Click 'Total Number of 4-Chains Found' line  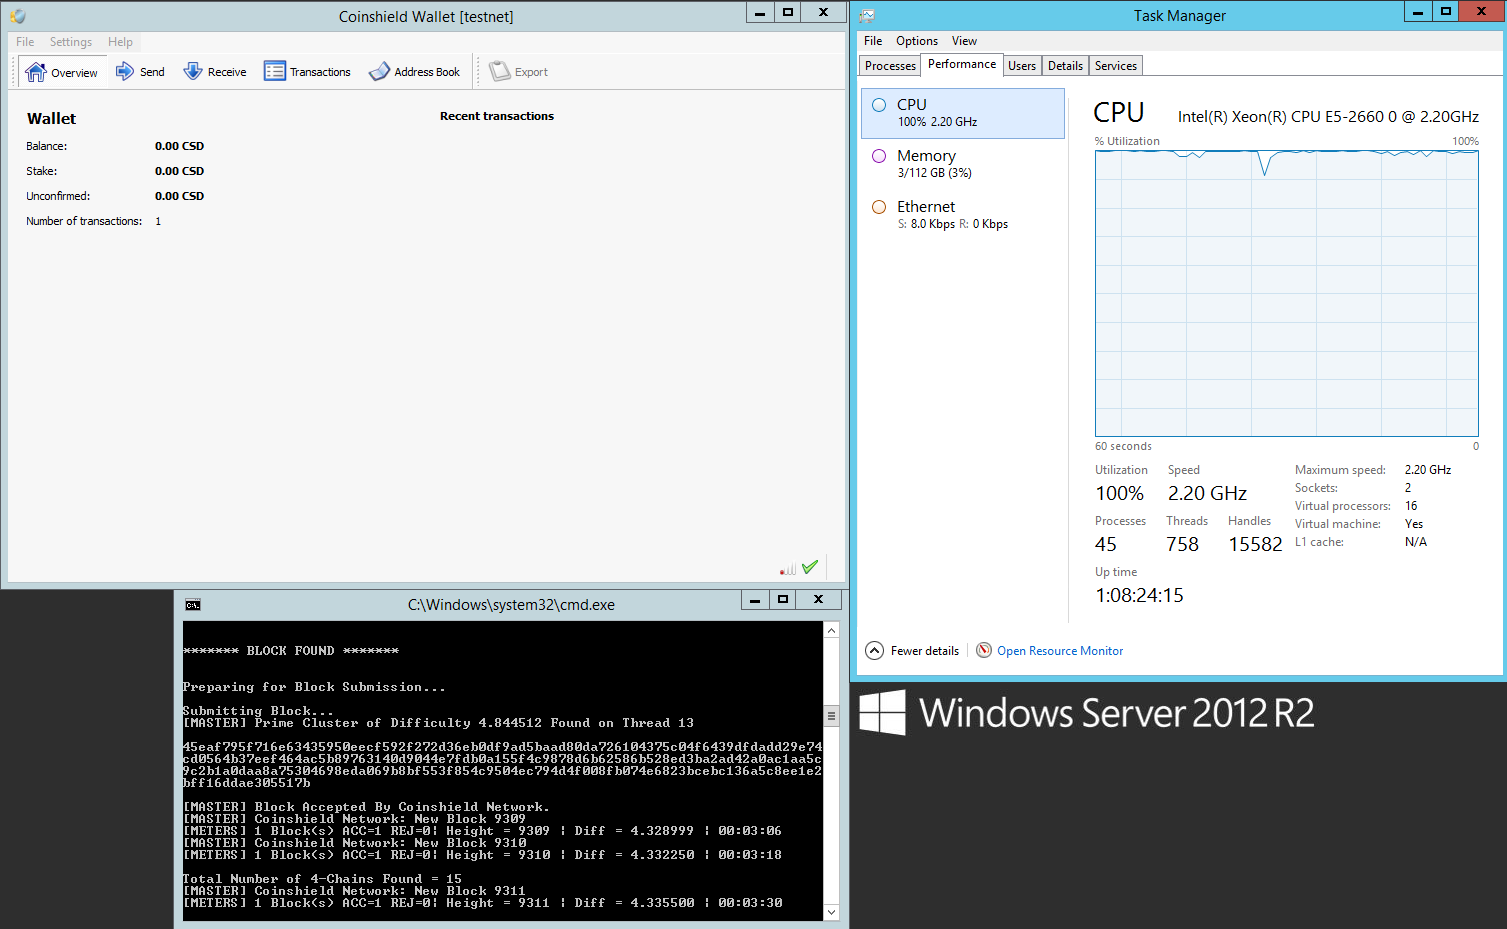coord(322,879)
